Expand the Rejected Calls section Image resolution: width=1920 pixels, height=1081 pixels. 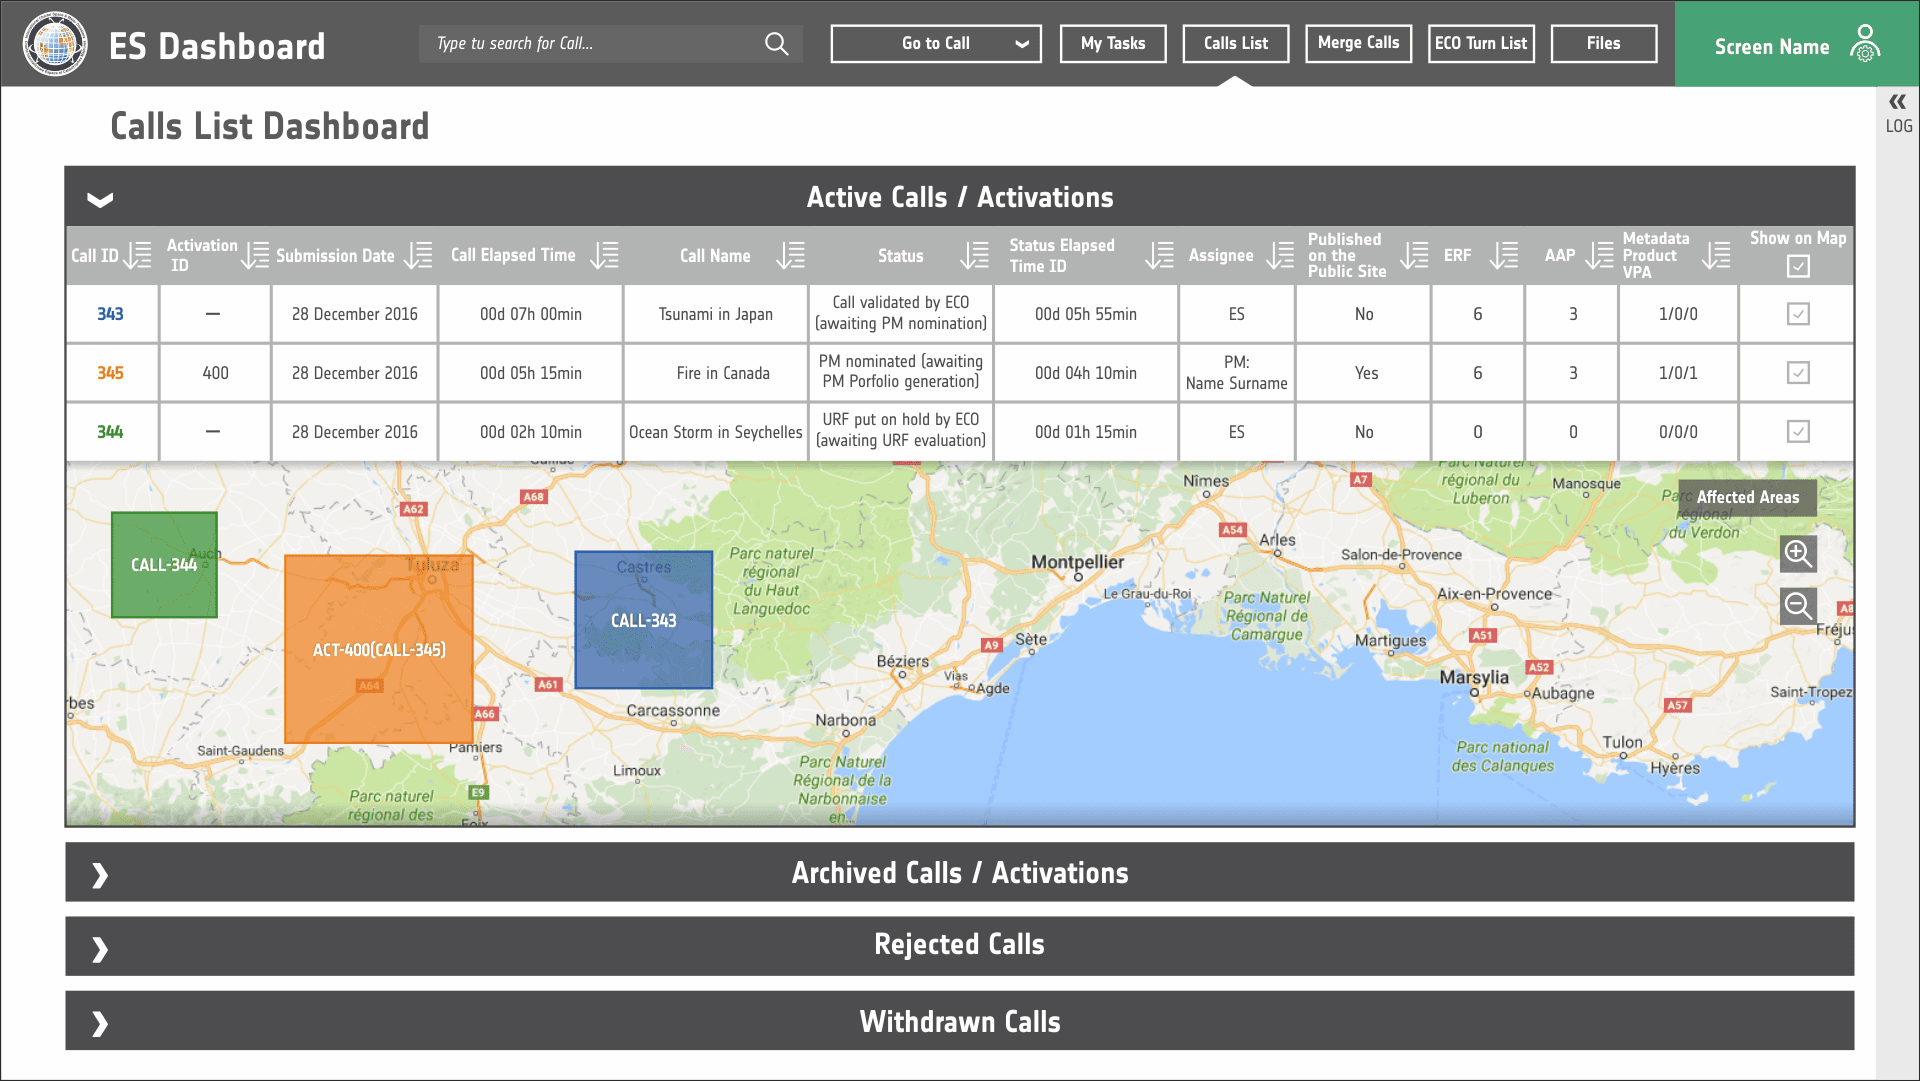coord(100,949)
